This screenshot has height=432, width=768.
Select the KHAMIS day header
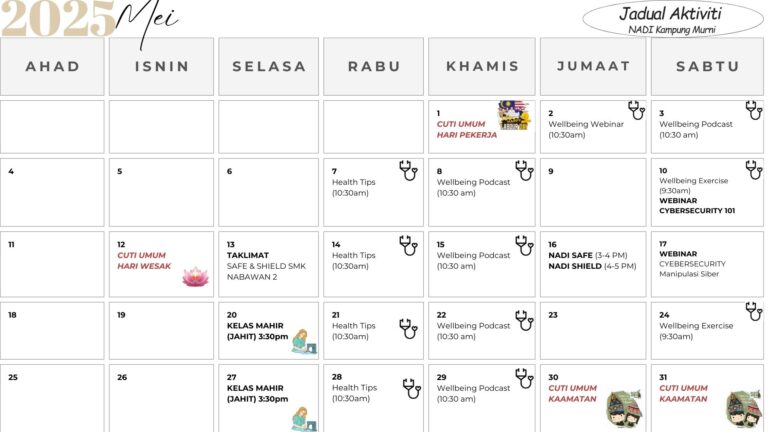click(x=482, y=67)
